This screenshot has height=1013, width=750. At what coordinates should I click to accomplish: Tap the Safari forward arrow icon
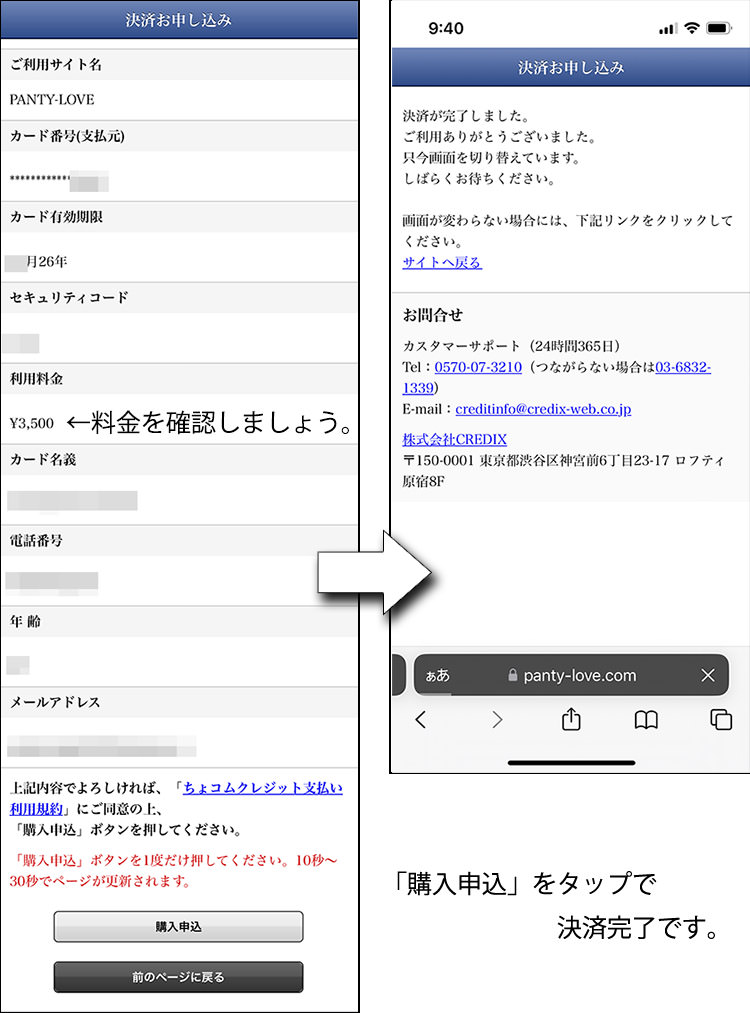497,719
